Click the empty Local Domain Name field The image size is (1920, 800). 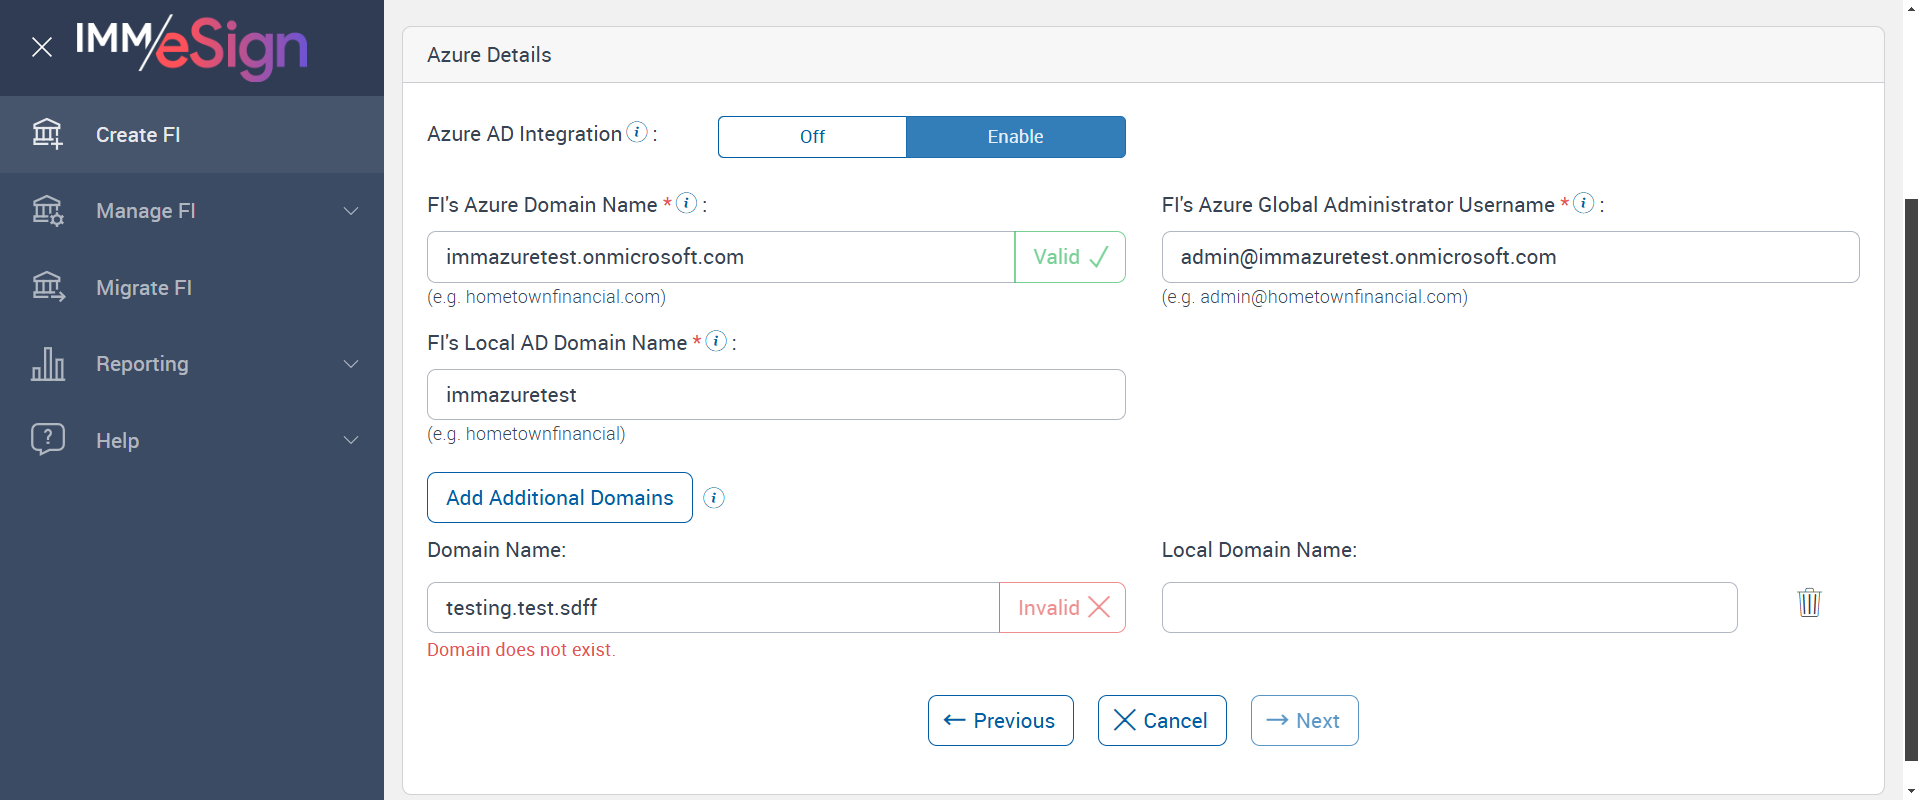pos(1449,608)
